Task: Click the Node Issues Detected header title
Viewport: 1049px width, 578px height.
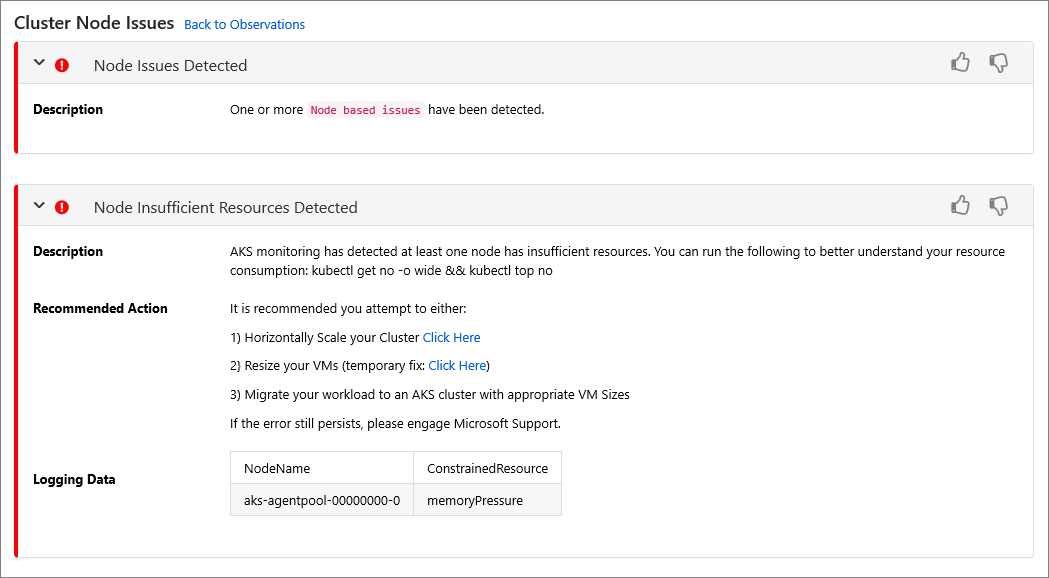Action: [x=171, y=66]
